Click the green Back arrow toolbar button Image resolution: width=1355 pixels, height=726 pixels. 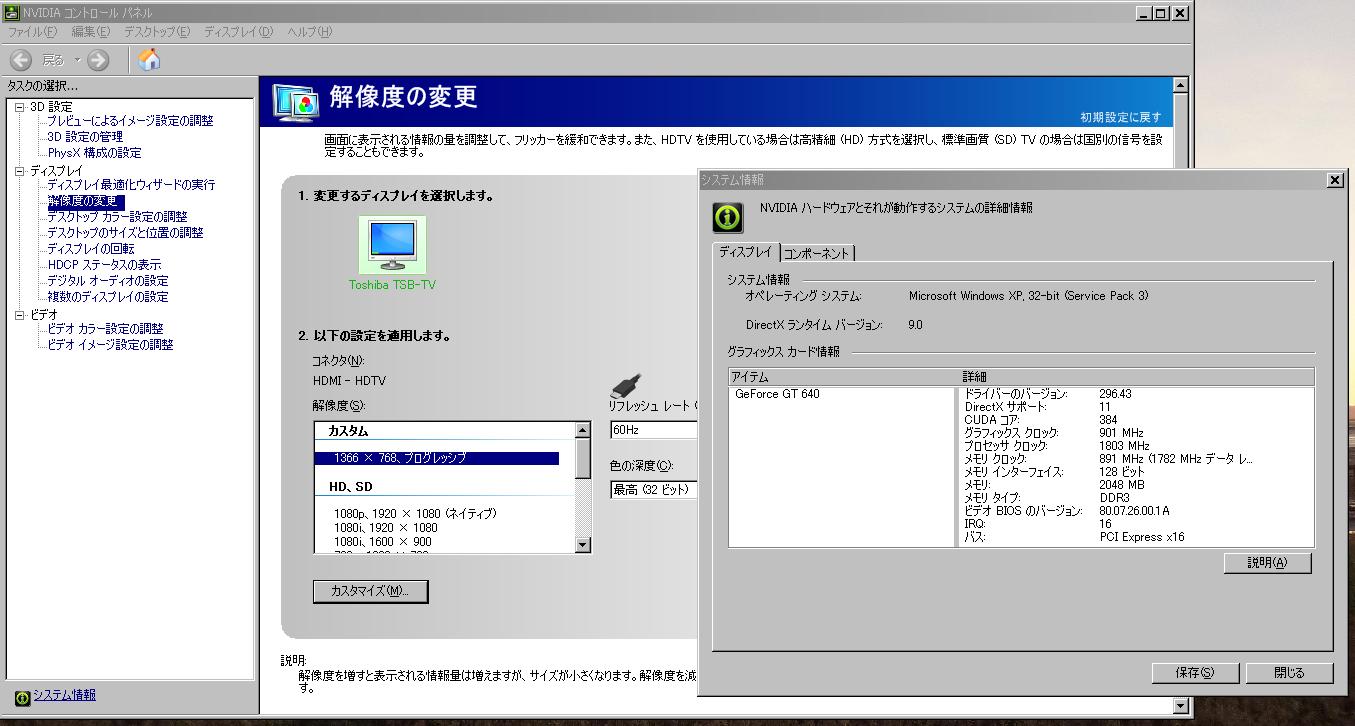21,60
